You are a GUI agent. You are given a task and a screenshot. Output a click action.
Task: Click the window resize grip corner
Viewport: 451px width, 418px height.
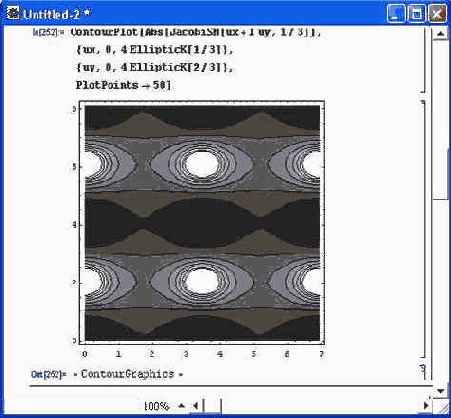coord(441,406)
